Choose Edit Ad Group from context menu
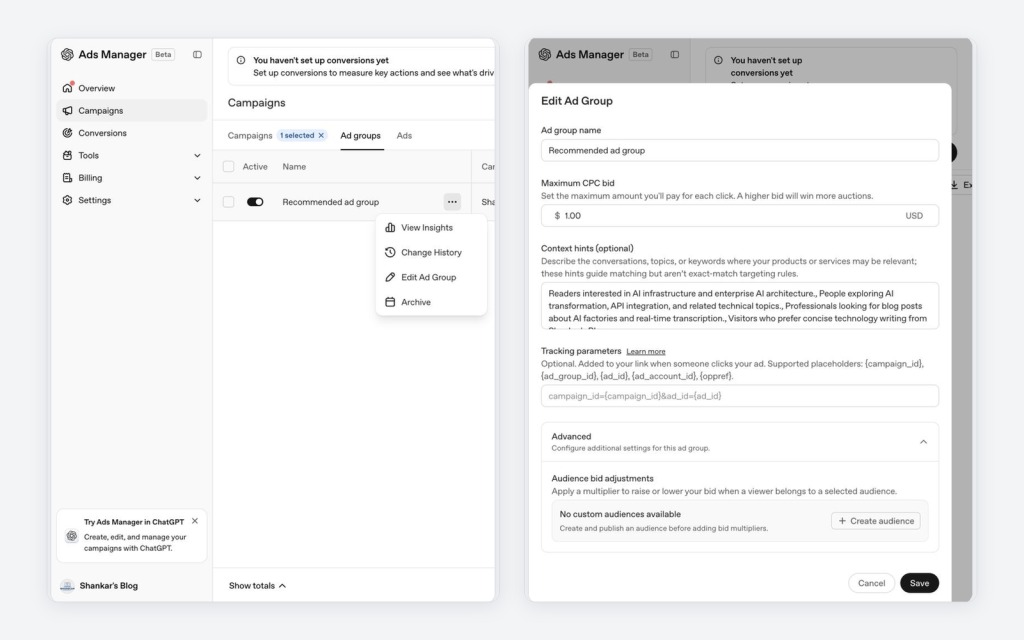Image resolution: width=1024 pixels, height=640 pixels. tap(431, 277)
